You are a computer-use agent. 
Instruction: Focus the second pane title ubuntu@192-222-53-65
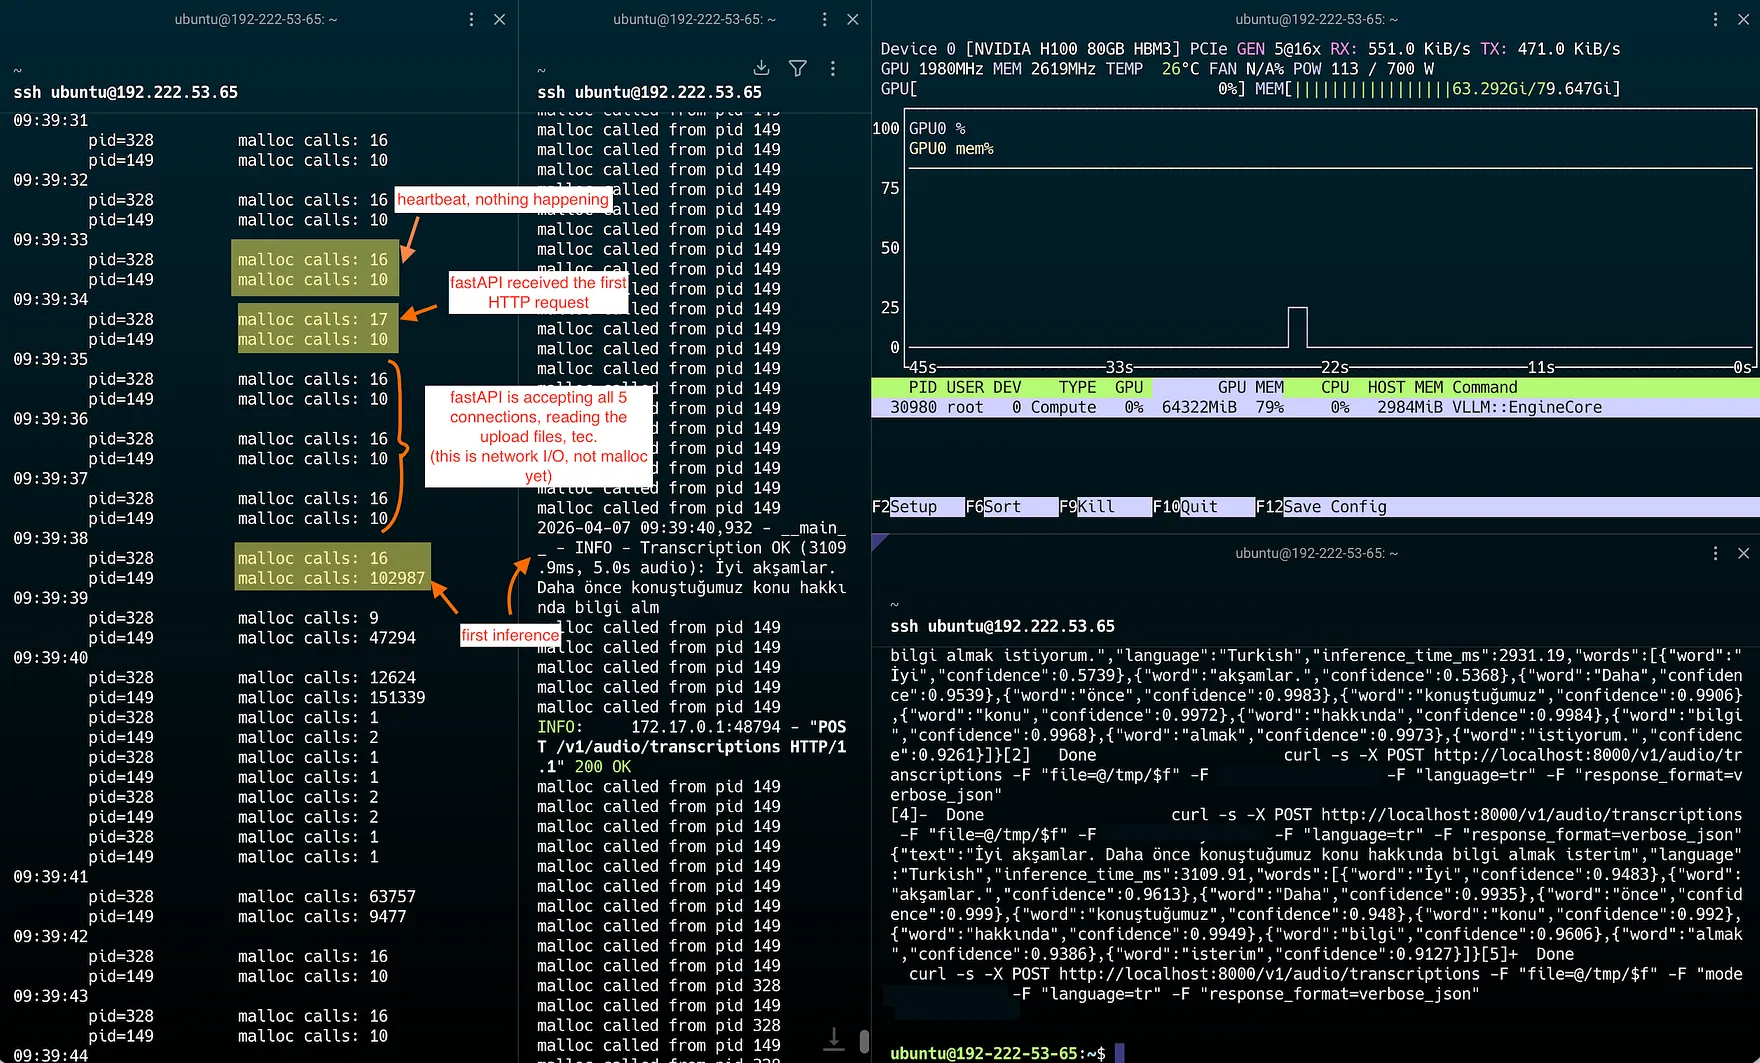pyautogui.click(x=694, y=19)
